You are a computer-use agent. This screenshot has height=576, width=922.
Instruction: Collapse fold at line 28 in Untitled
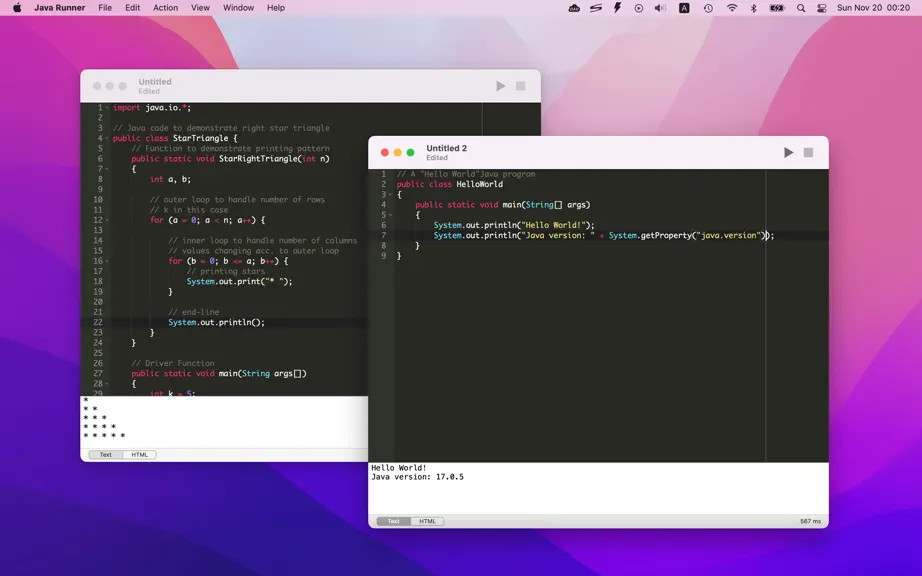[106, 384]
